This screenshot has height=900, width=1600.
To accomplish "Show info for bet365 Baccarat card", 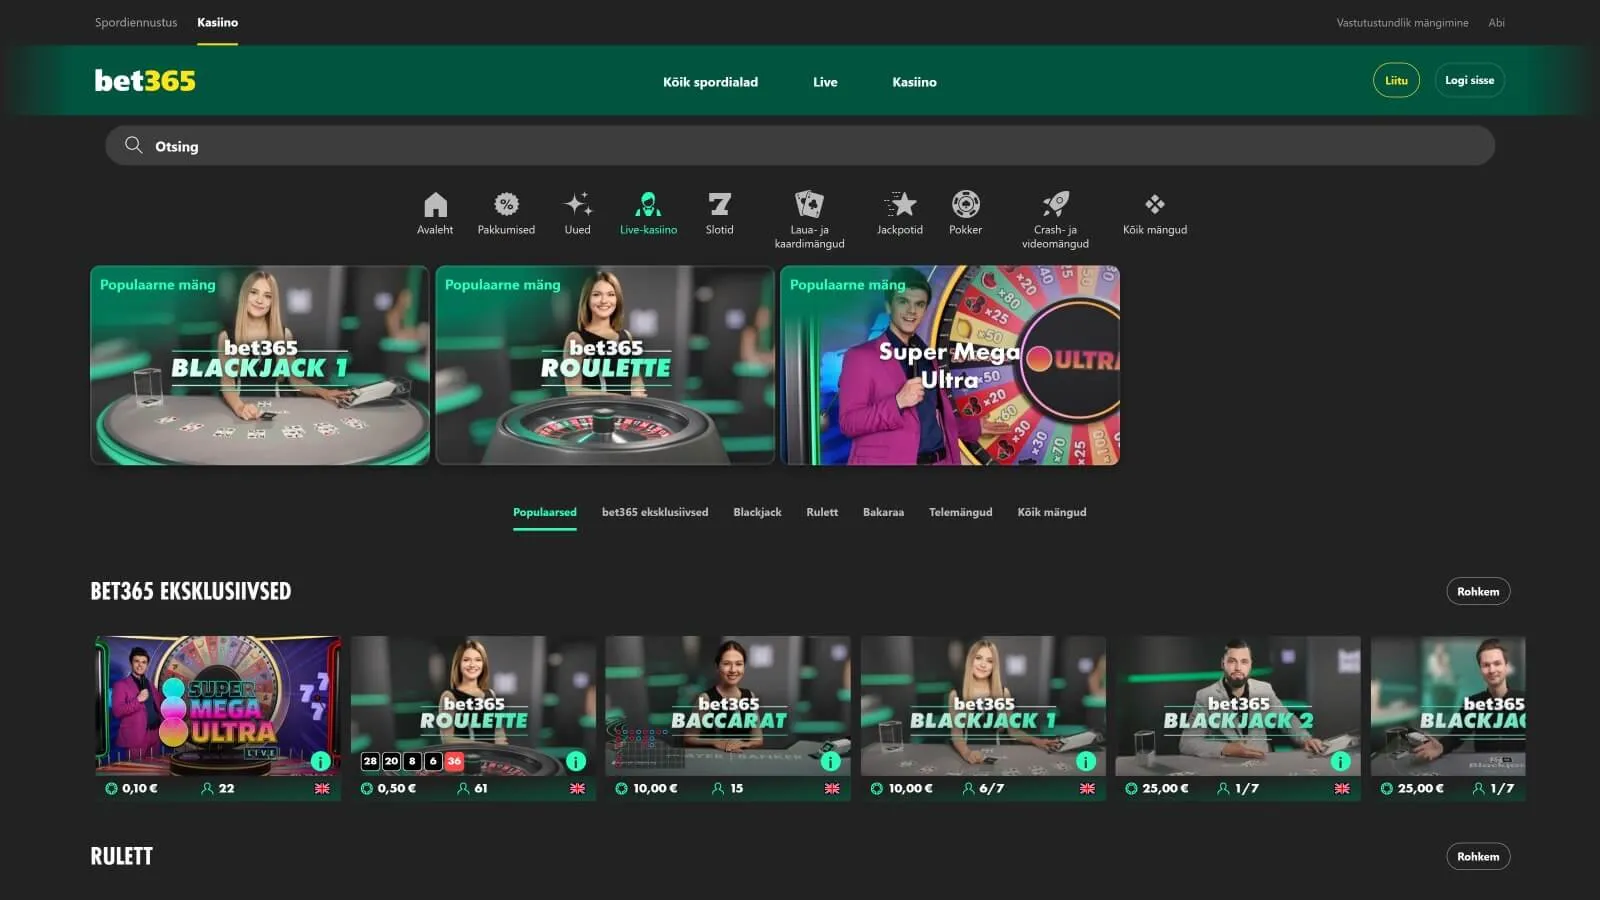I will coord(831,761).
